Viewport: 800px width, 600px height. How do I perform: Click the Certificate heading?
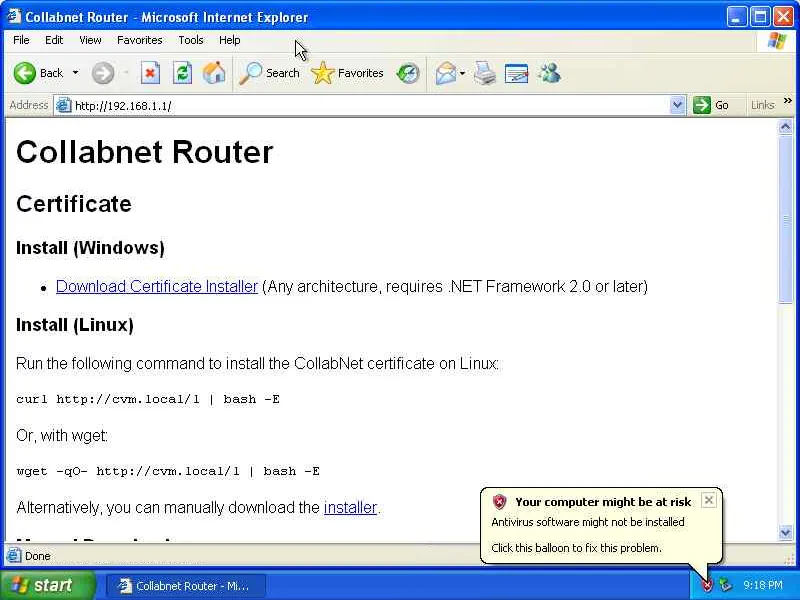[74, 204]
